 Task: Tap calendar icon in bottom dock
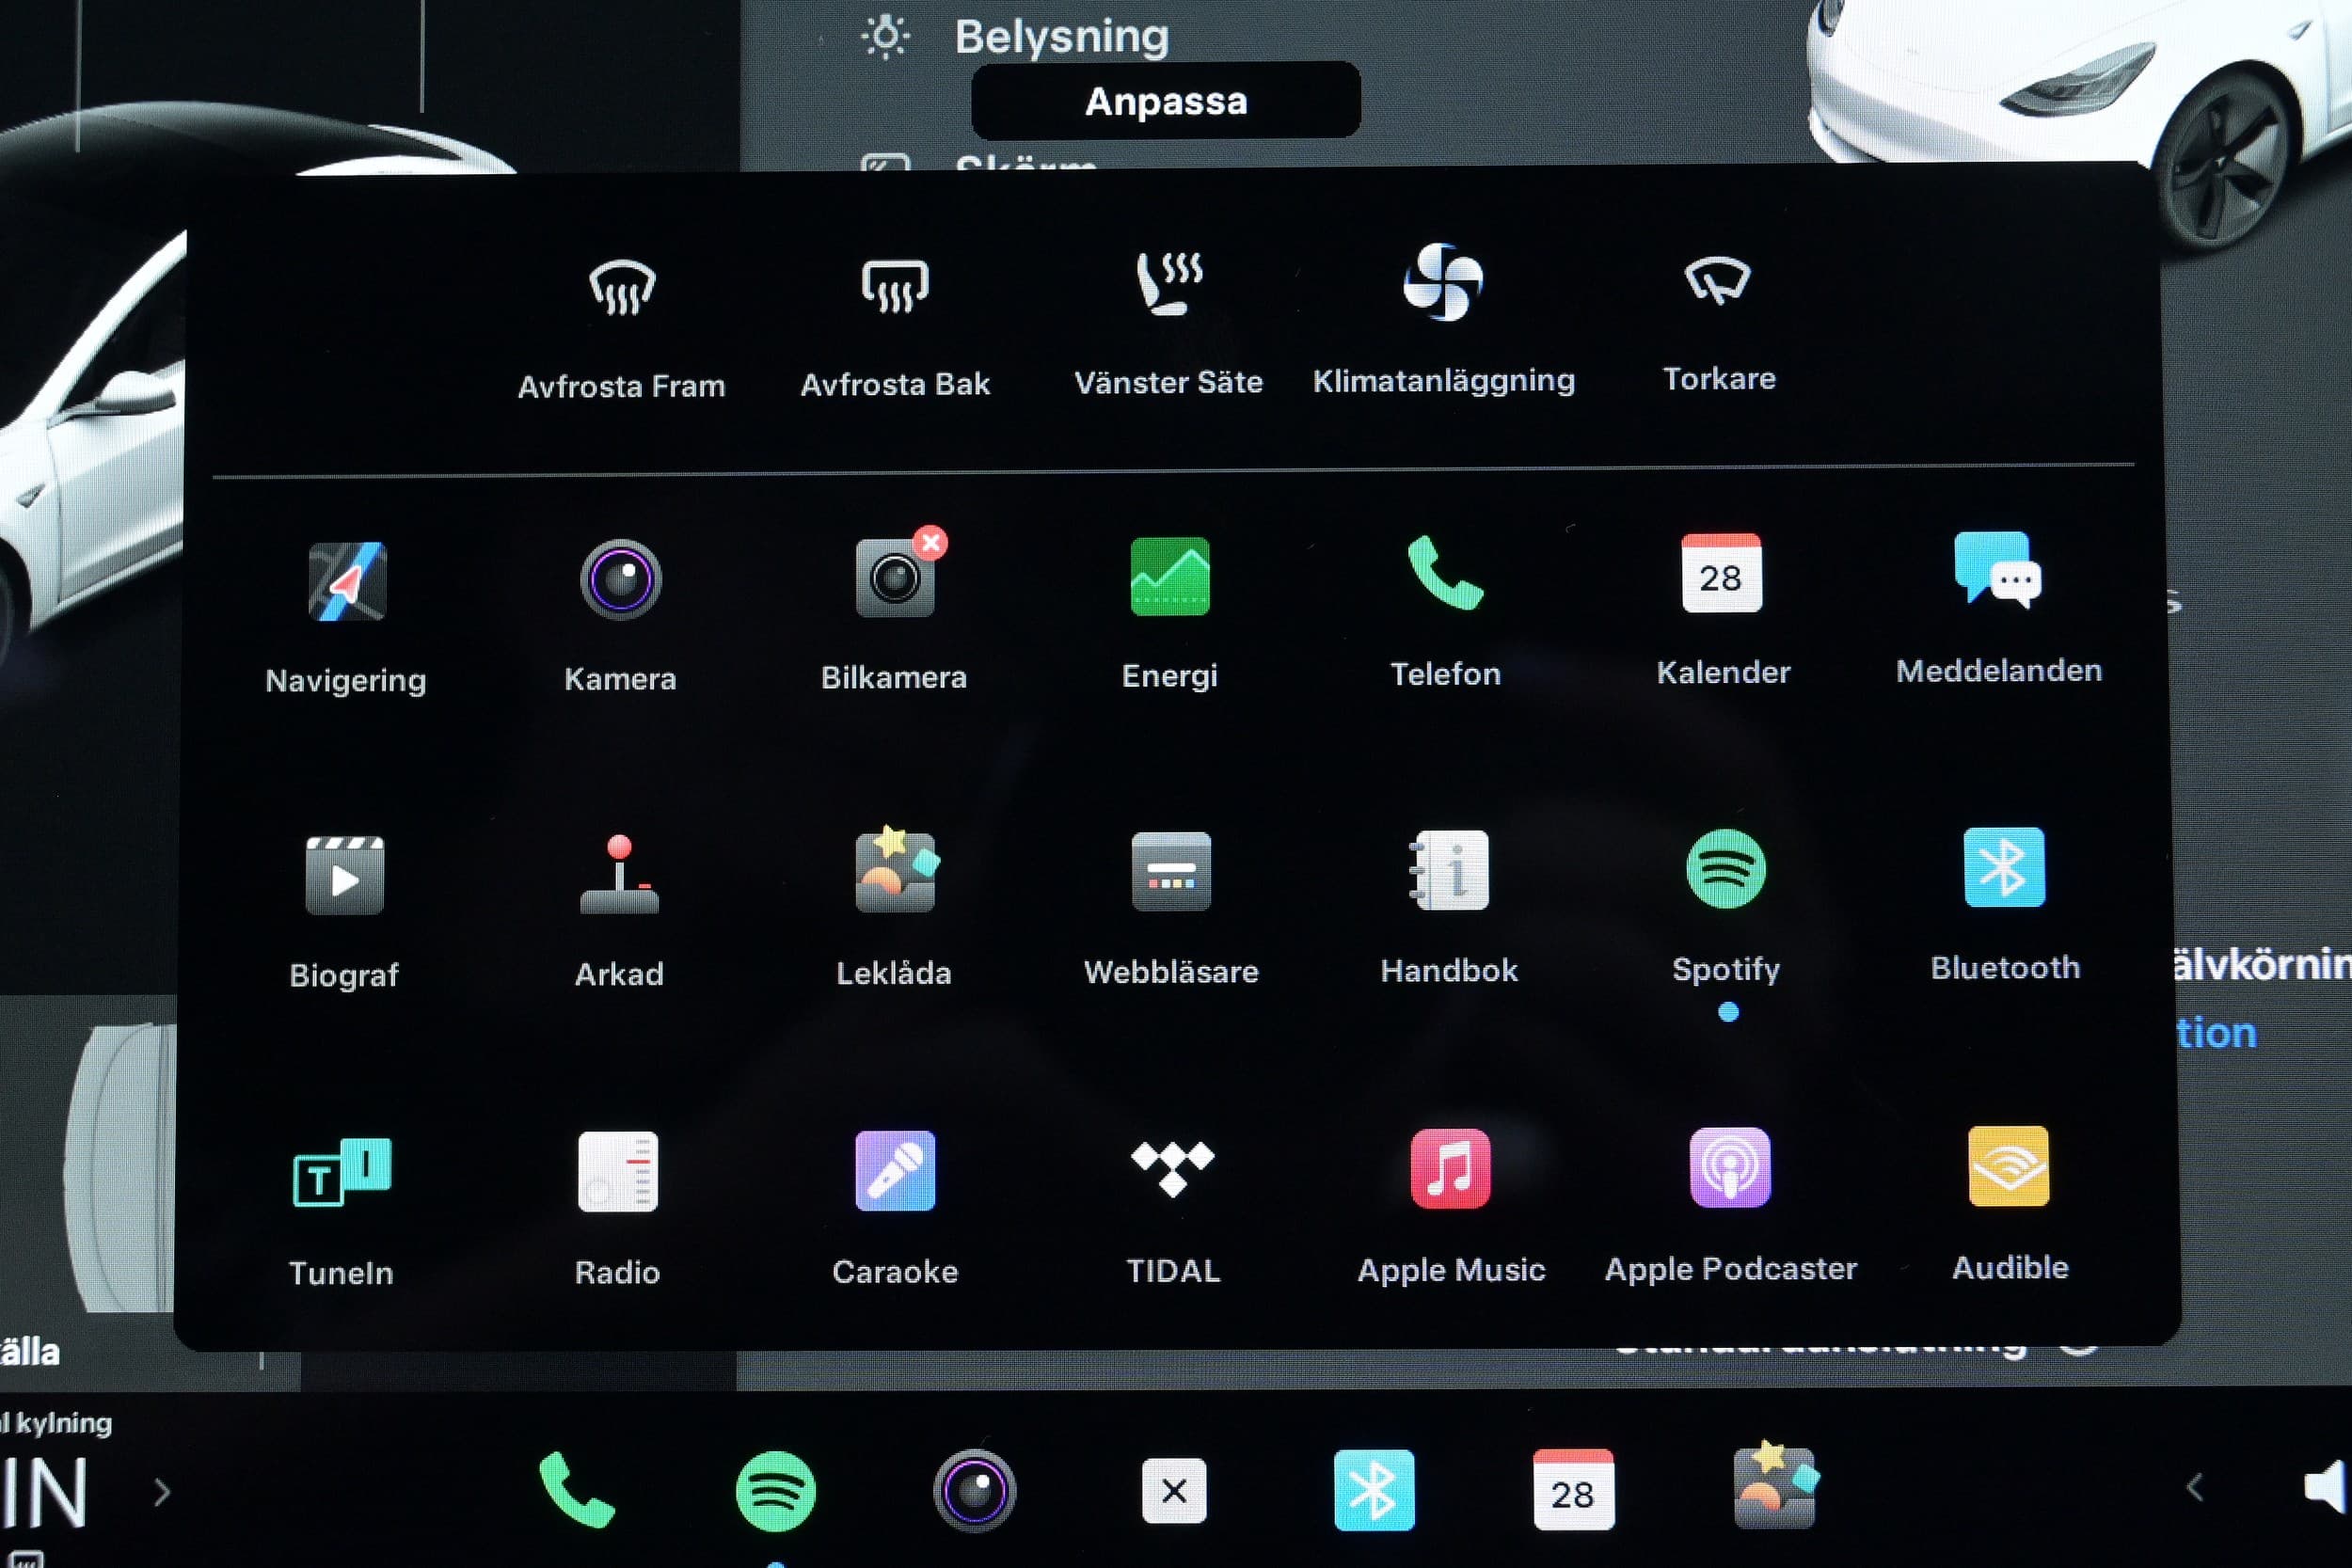[1573, 1490]
